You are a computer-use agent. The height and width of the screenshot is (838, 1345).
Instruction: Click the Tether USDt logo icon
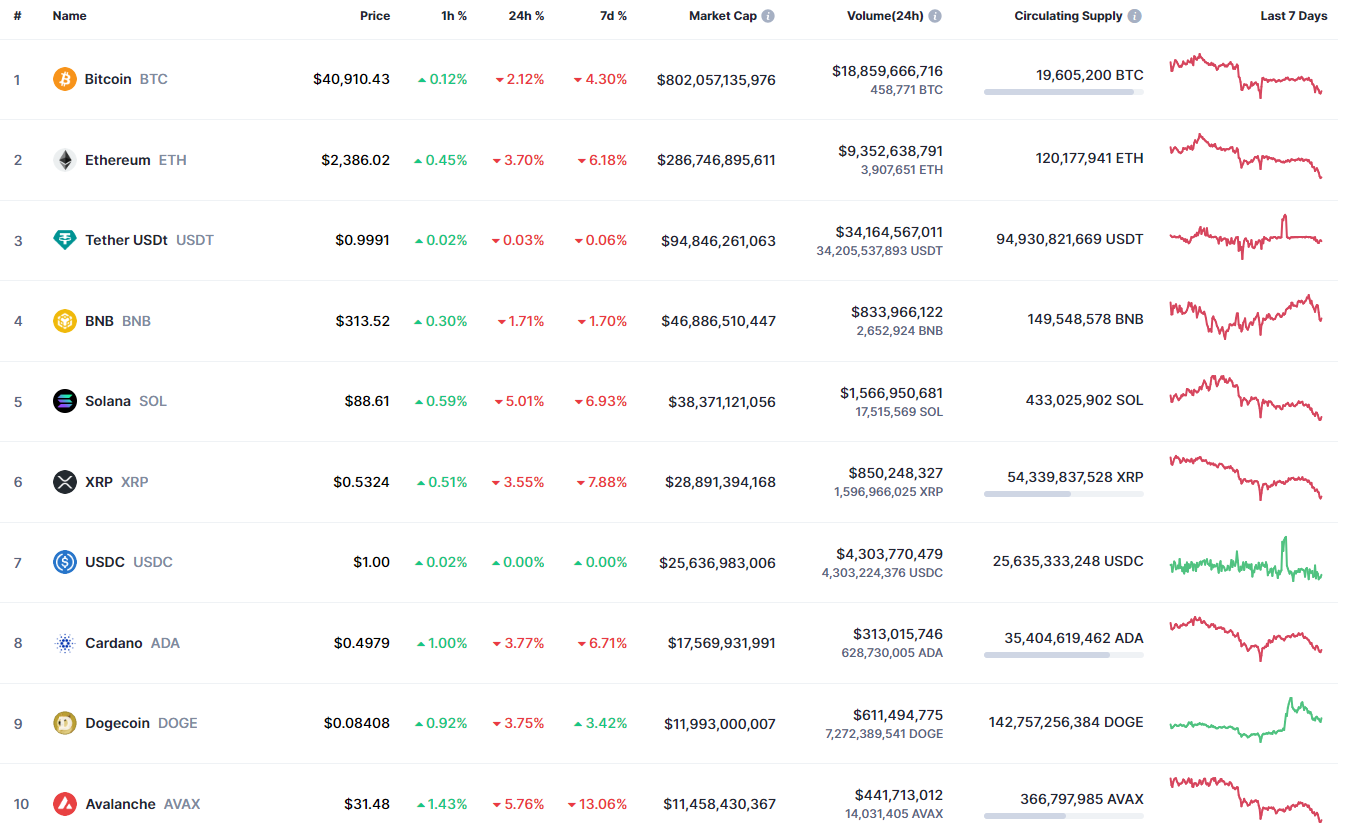pyautogui.click(x=65, y=240)
